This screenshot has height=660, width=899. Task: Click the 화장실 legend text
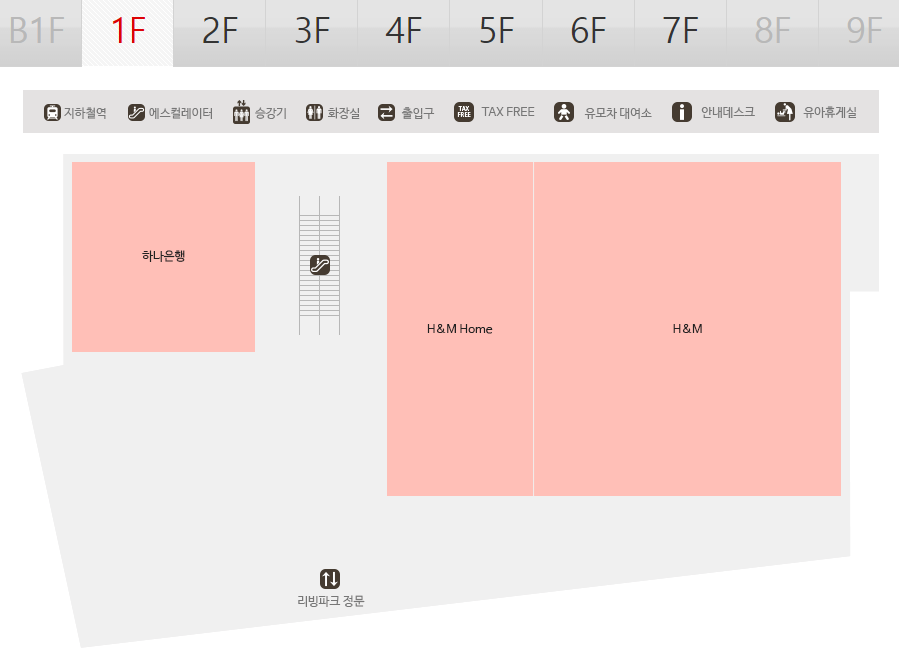(343, 113)
